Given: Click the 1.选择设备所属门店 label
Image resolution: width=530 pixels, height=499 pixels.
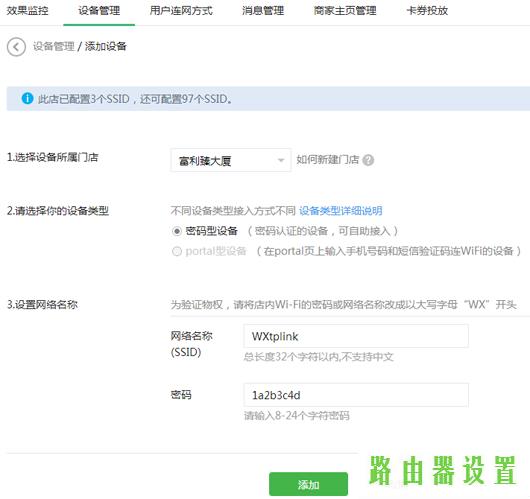Looking at the screenshot, I should click(x=53, y=157).
